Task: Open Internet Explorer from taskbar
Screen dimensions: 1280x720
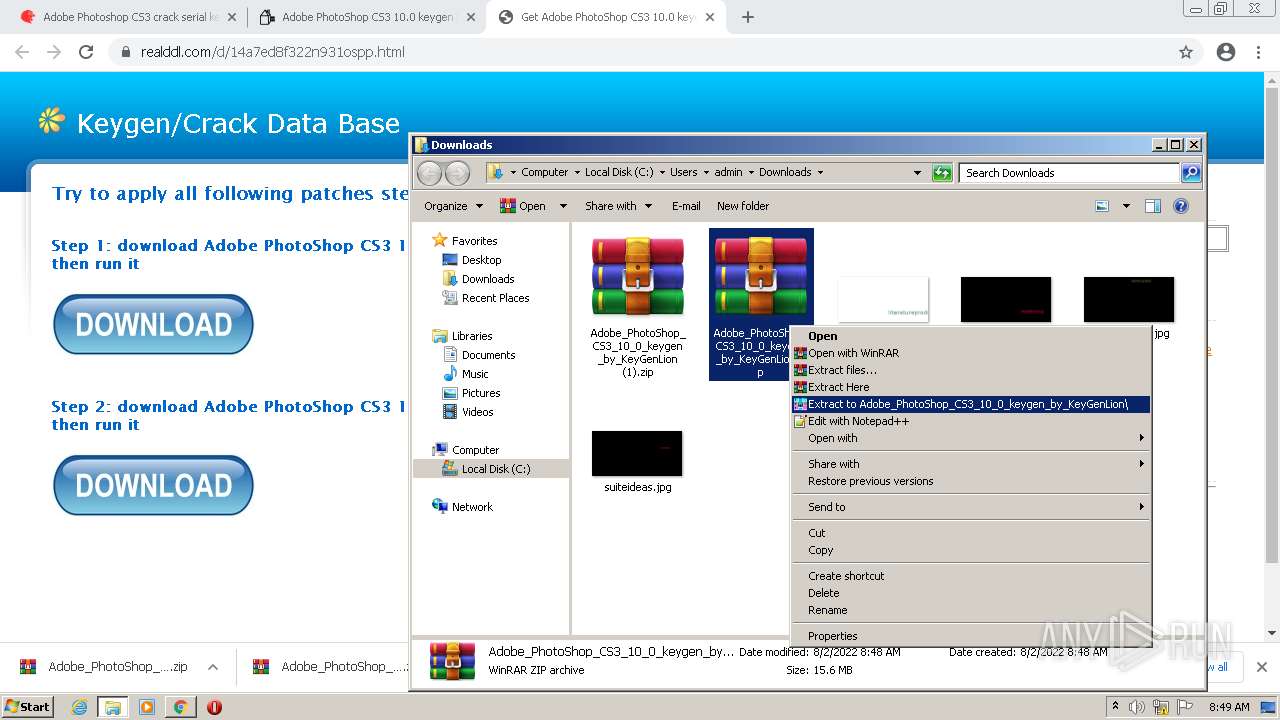Action: [80, 707]
